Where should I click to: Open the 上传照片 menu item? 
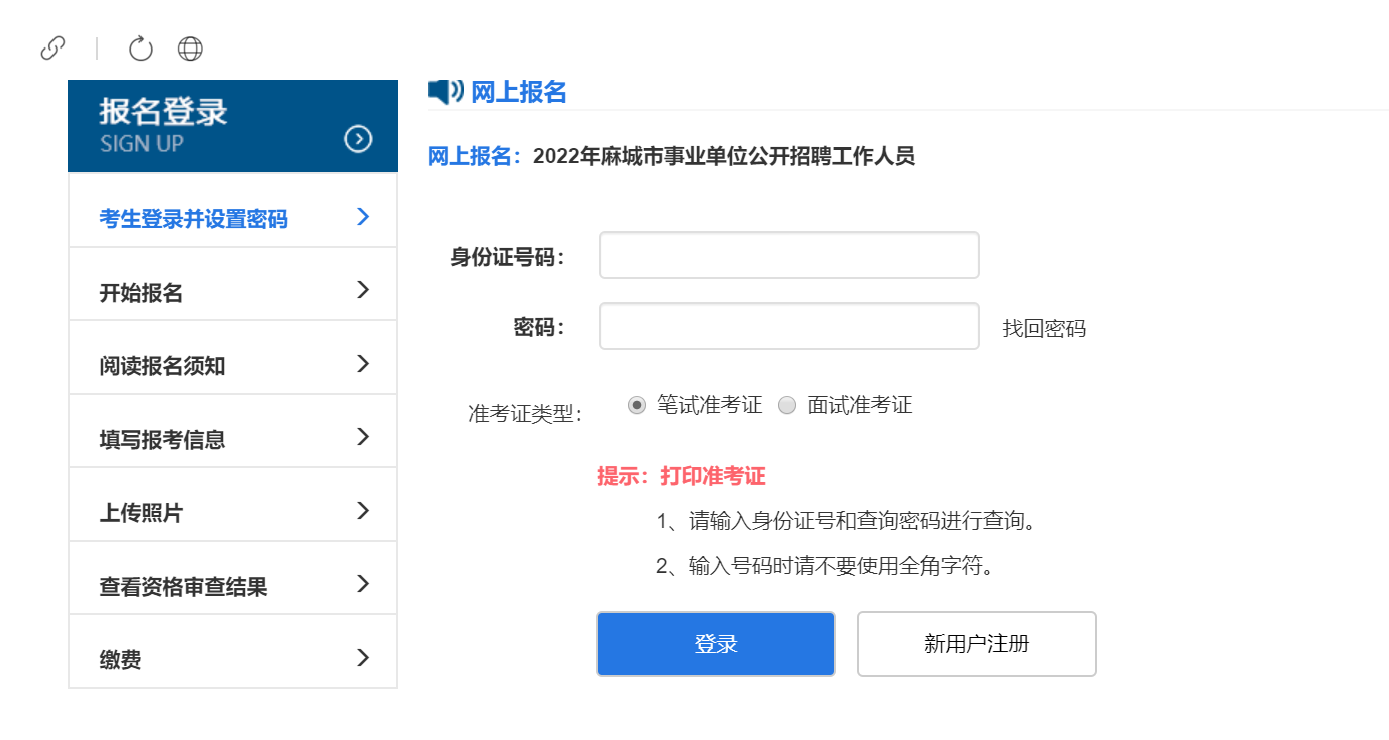coord(233,505)
